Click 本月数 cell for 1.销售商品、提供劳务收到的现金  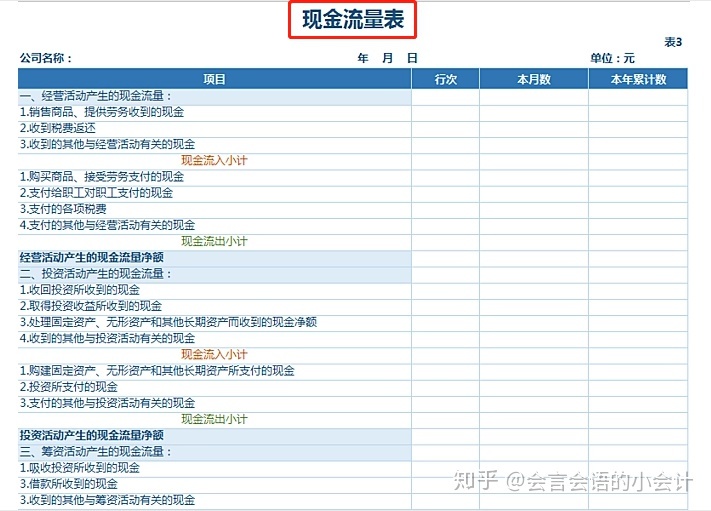(534, 113)
